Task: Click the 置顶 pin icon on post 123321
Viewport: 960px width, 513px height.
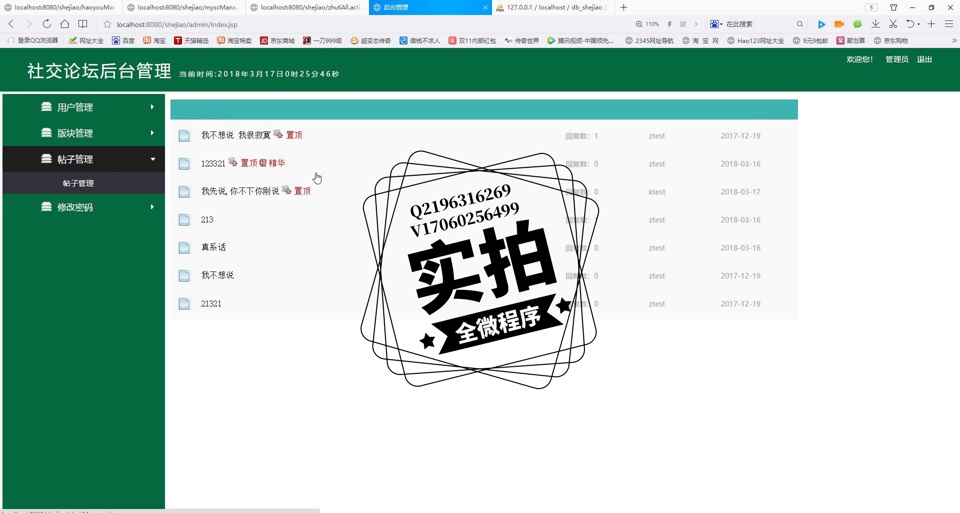Action: [233, 163]
